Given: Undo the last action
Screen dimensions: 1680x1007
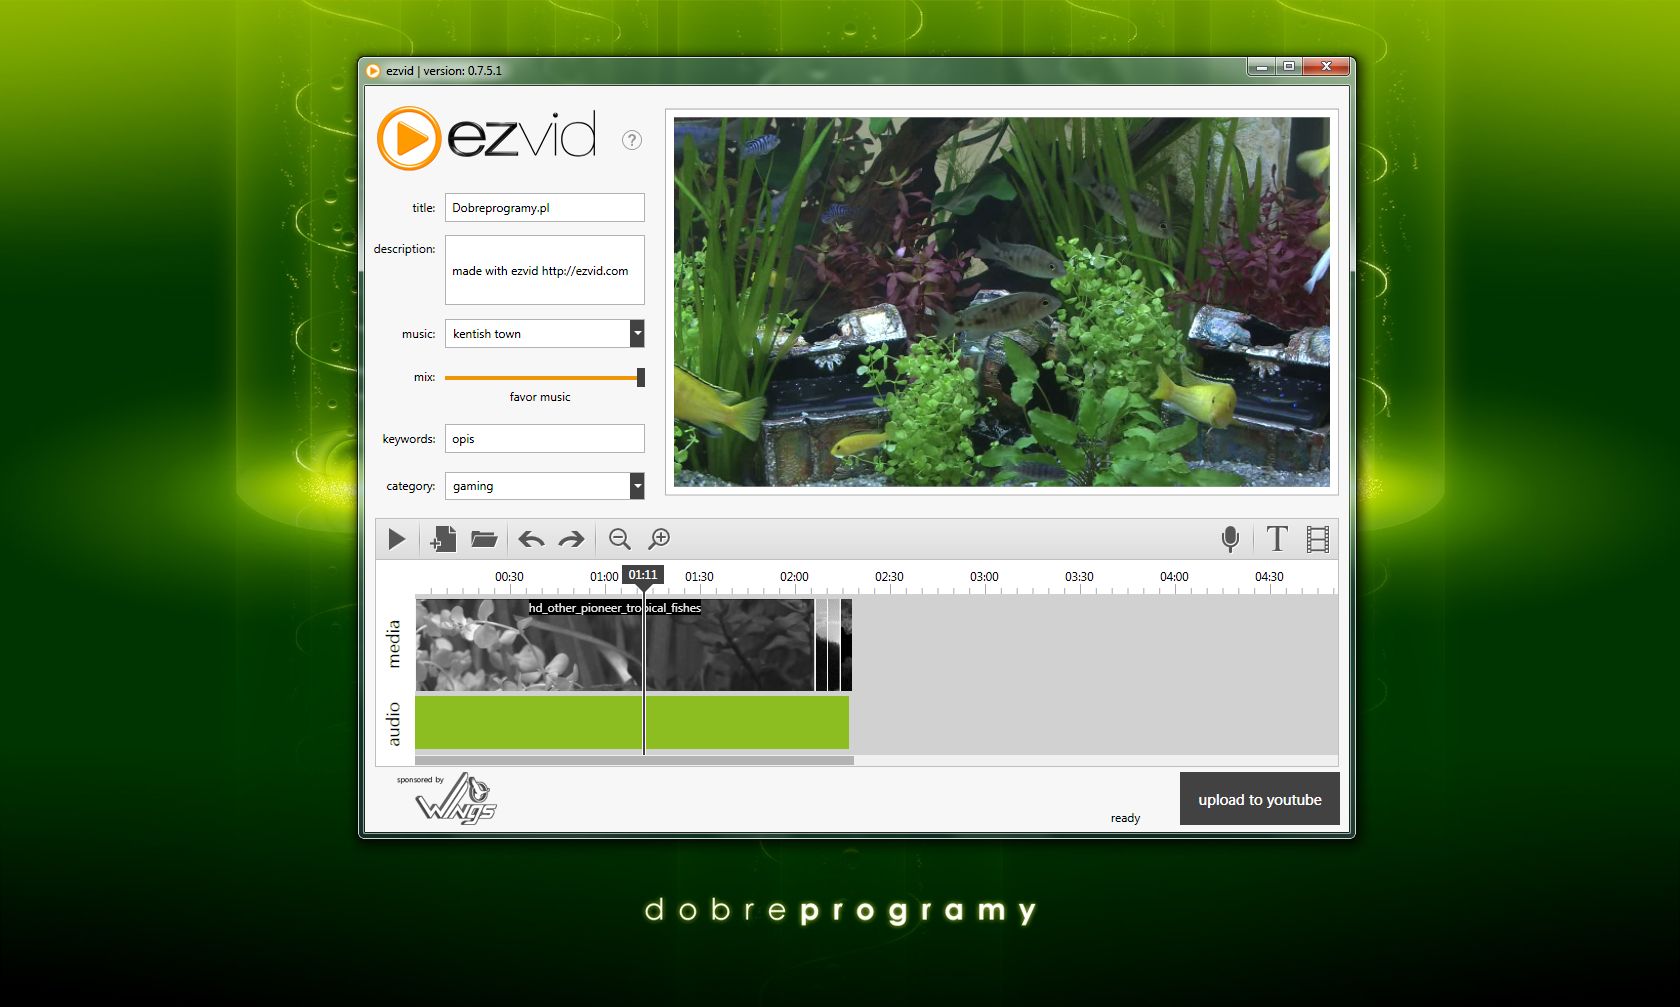Looking at the screenshot, I should [x=531, y=540].
